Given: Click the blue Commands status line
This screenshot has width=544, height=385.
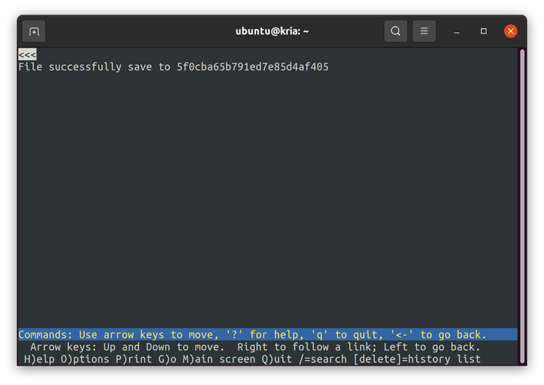Looking at the screenshot, I should point(268,335).
